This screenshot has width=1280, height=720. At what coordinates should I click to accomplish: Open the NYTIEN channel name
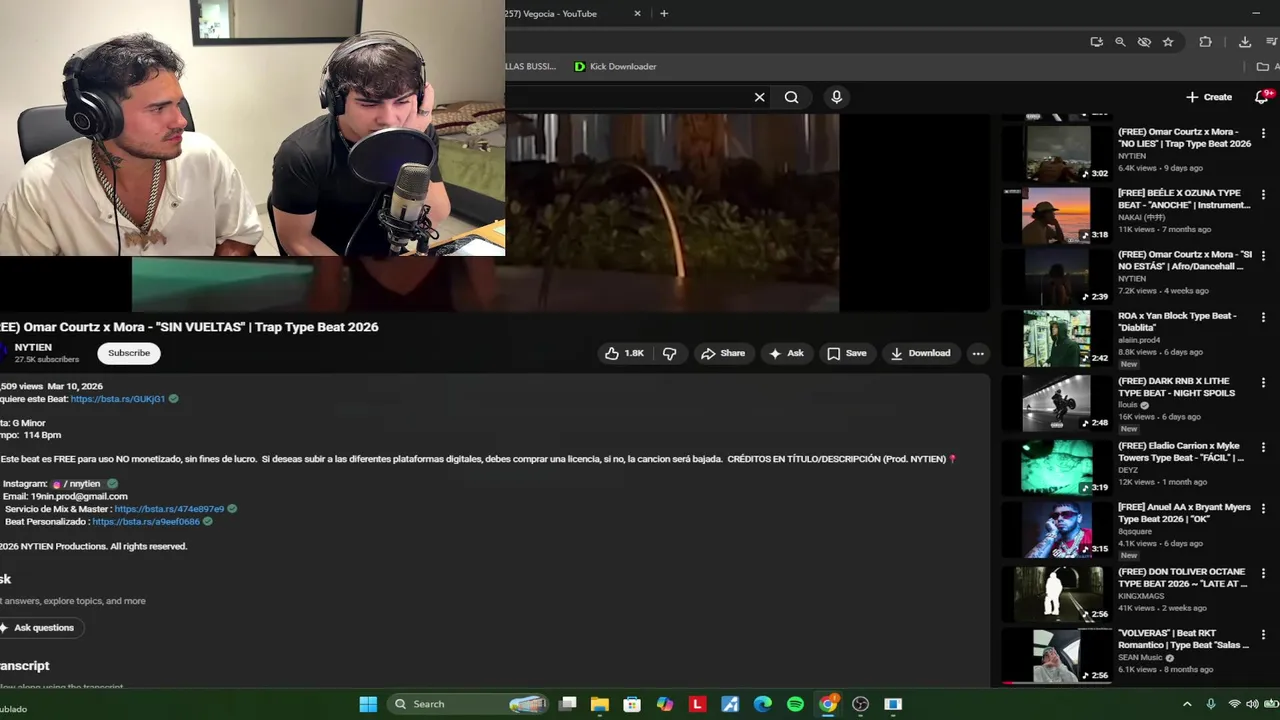(33, 347)
